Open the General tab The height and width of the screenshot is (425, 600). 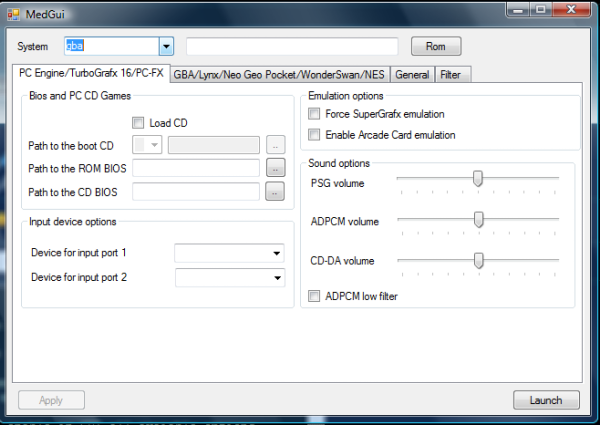(x=412, y=74)
